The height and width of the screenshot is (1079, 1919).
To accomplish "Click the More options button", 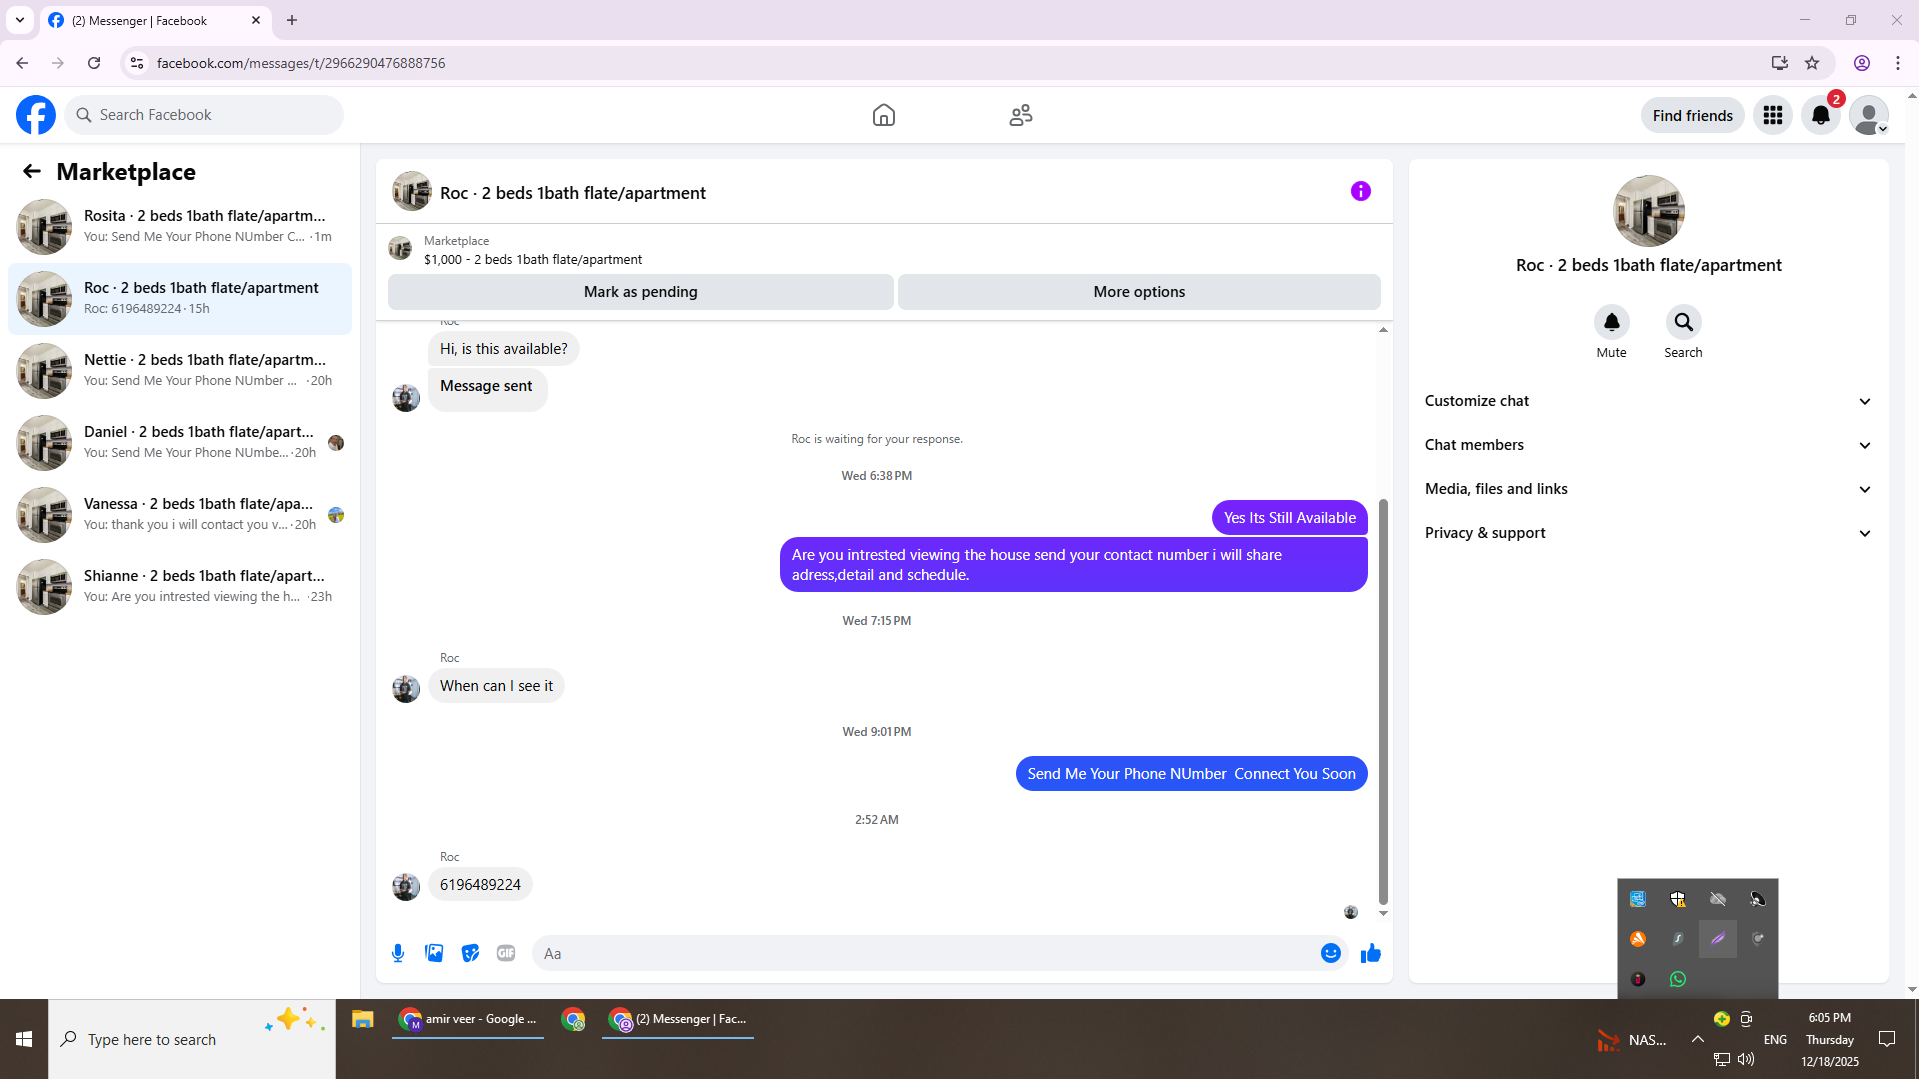I will click(1139, 292).
